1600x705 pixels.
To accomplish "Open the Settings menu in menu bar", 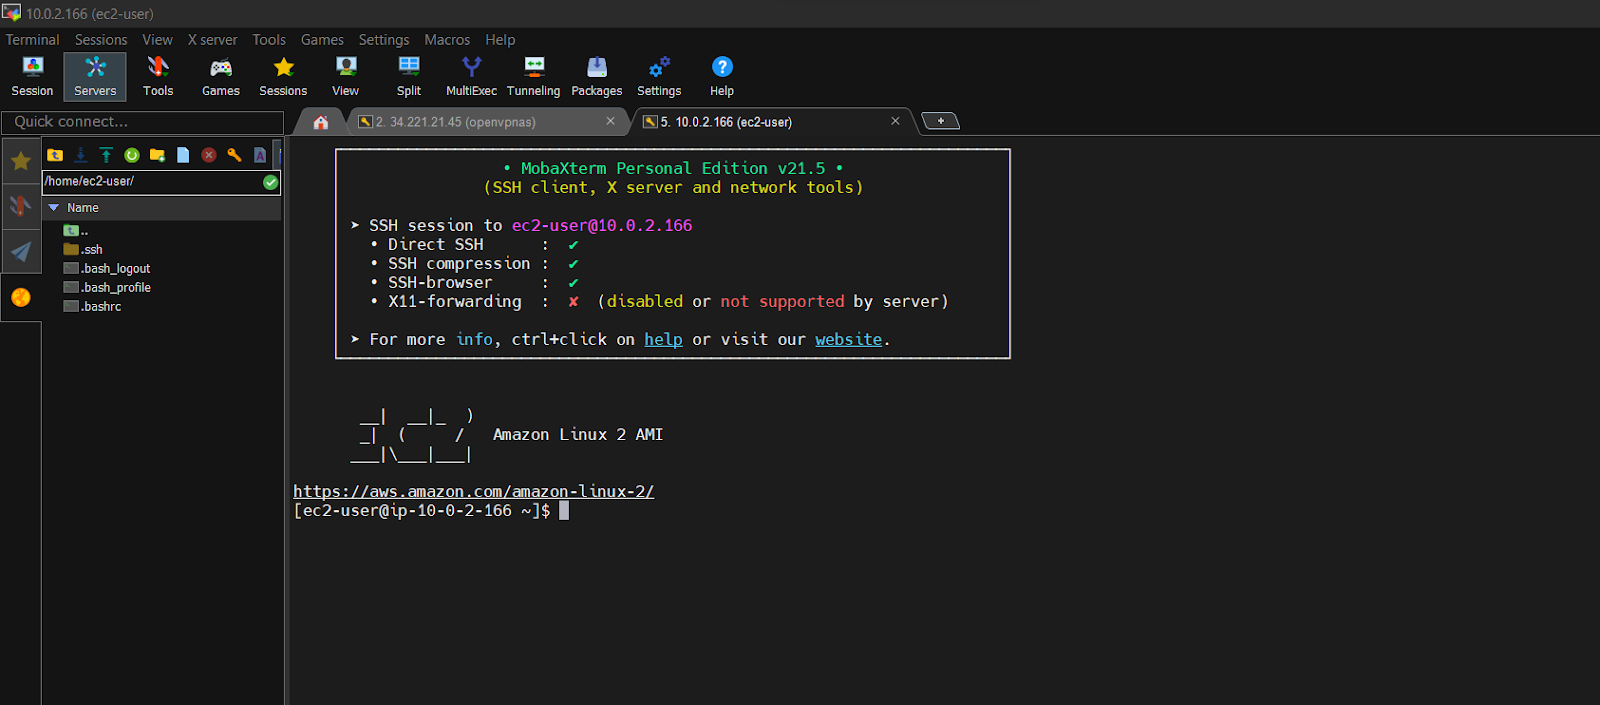I will click(384, 40).
